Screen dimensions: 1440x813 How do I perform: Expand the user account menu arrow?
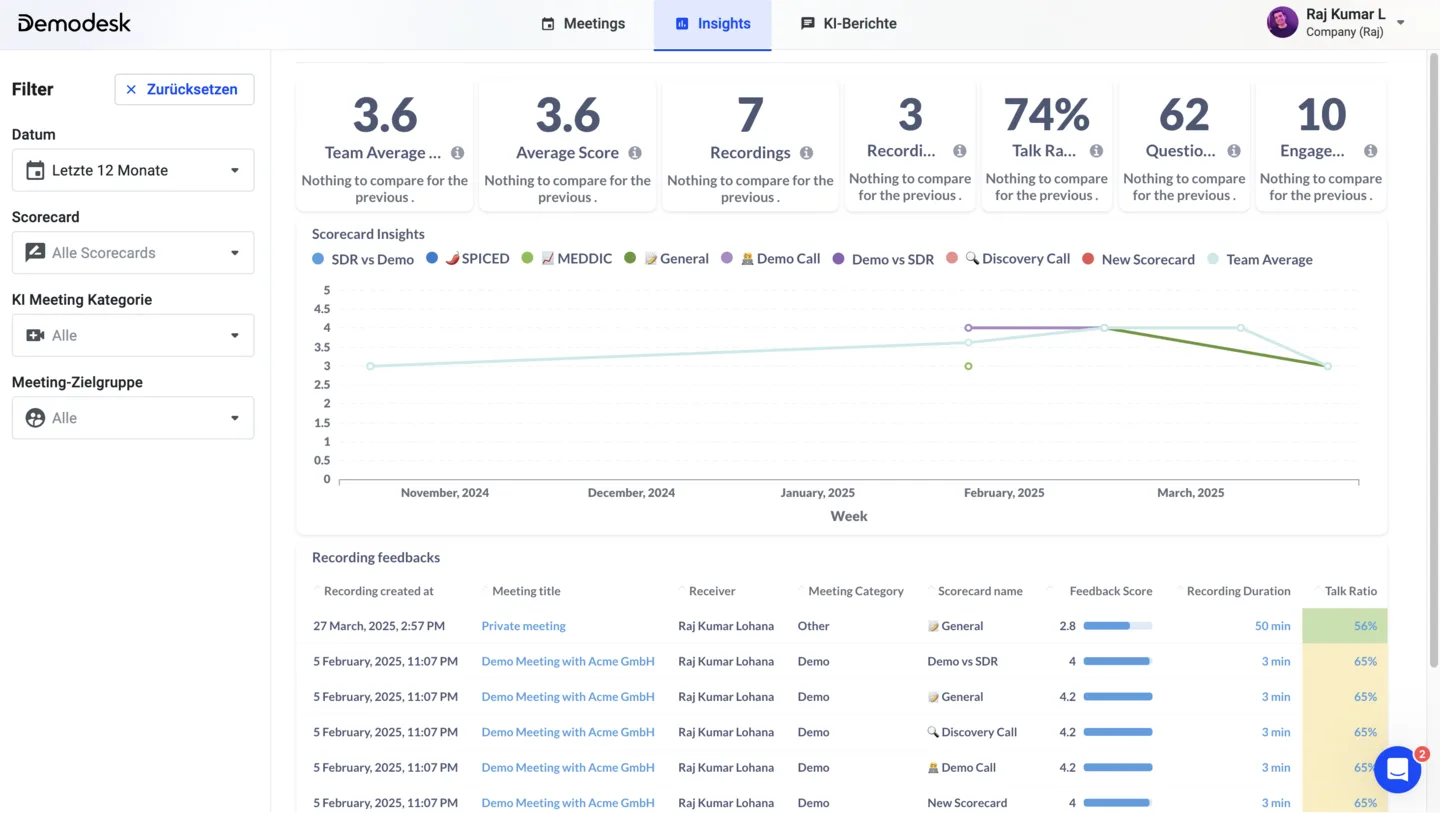point(1400,23)
